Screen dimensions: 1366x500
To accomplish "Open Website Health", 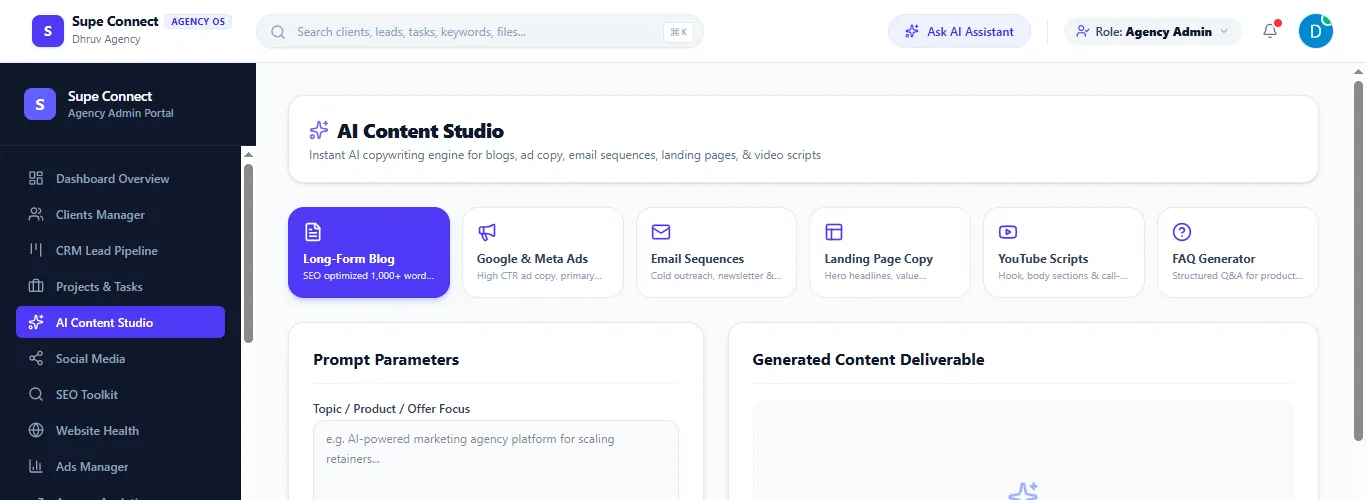I will point(120,431).
